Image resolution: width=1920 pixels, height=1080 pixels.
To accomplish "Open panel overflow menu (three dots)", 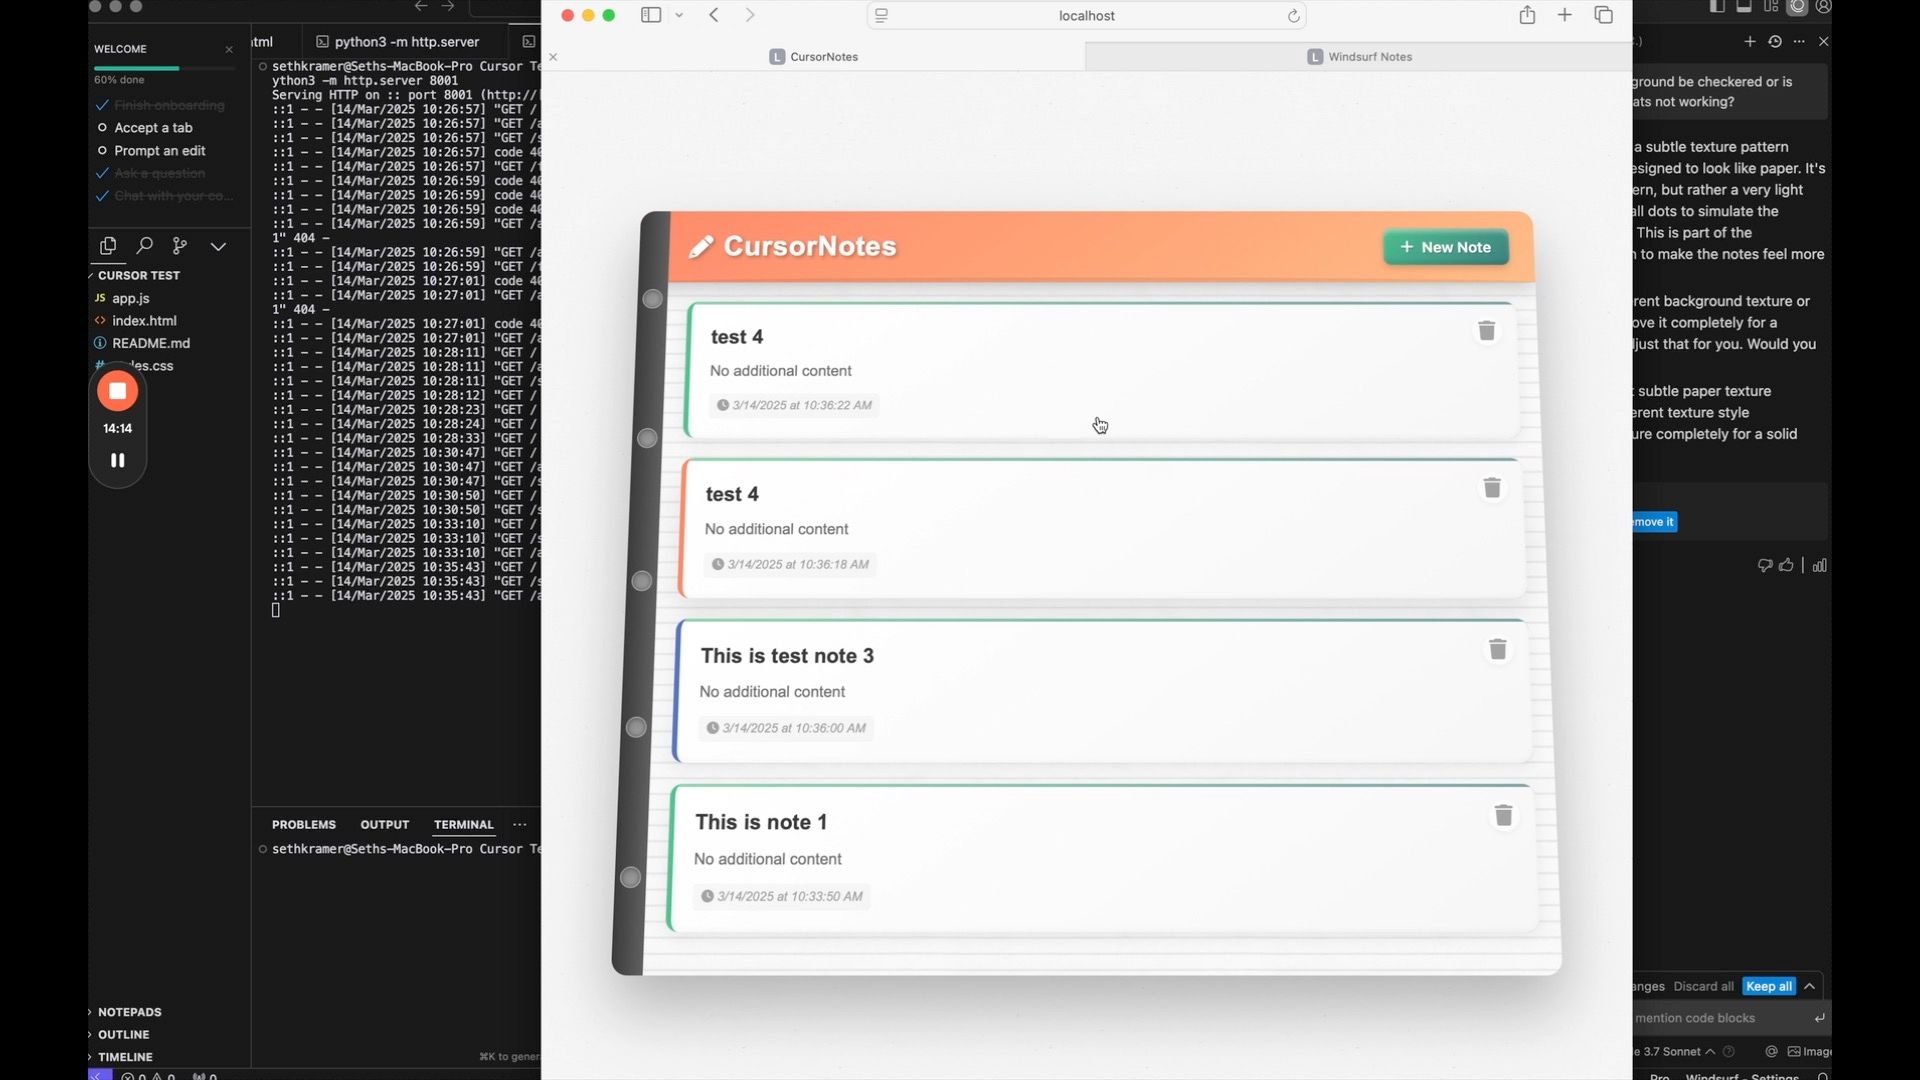I will point(519,825).
